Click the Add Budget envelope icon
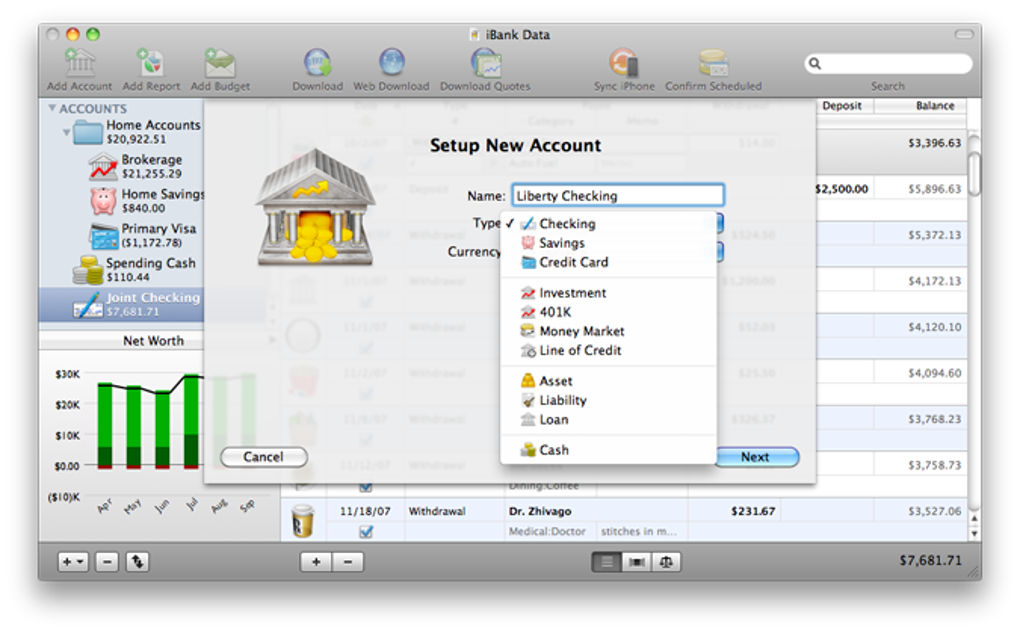 pyautogui.click(x=220, y=63)
